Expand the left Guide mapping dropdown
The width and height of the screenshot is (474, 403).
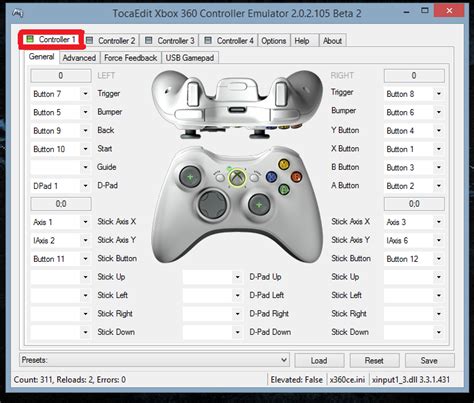pos(61,167)
